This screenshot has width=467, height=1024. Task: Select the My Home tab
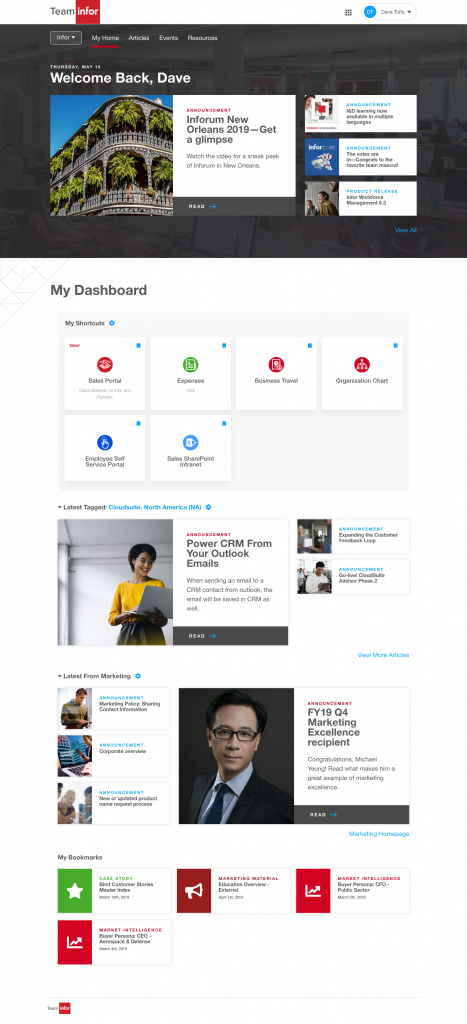tap(105, 38)
